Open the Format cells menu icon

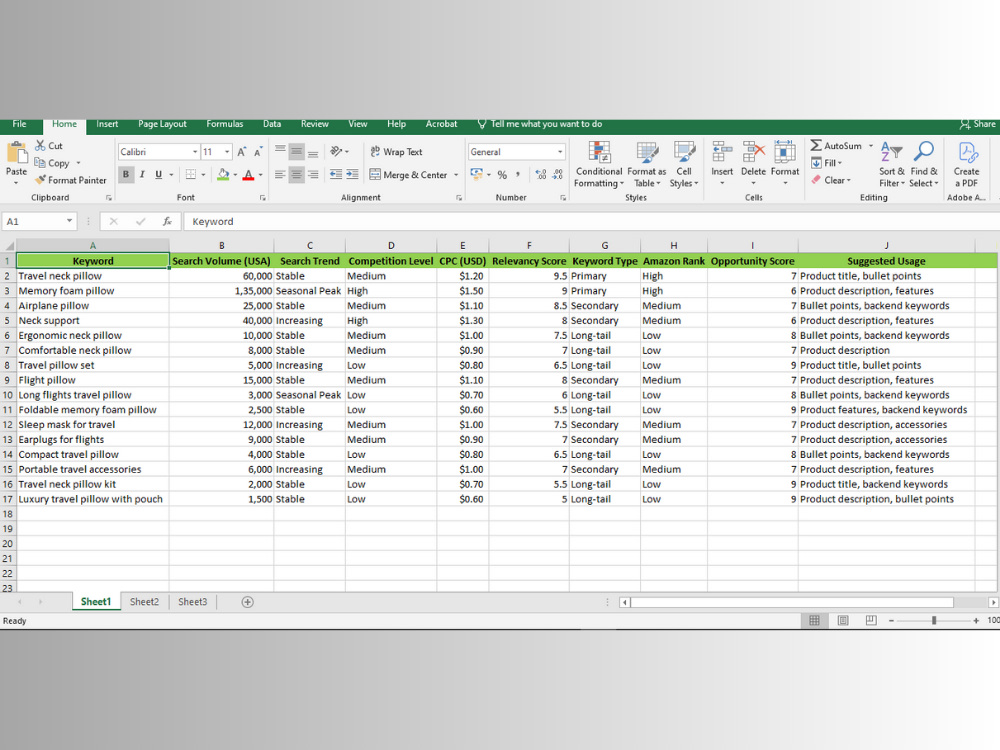point(784,152)
